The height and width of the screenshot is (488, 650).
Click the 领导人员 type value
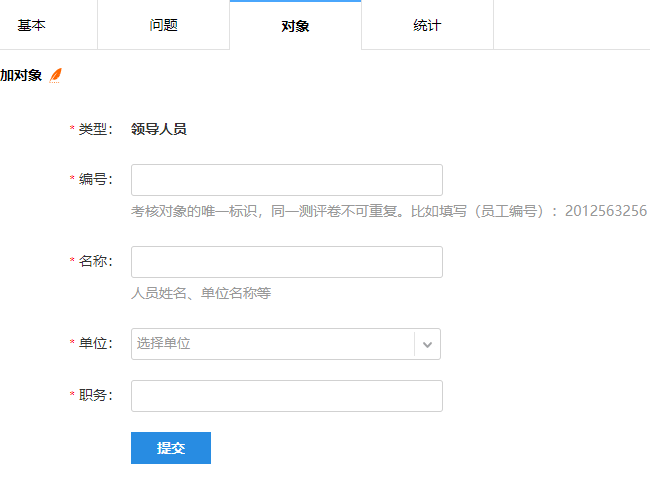coord(159,129)
